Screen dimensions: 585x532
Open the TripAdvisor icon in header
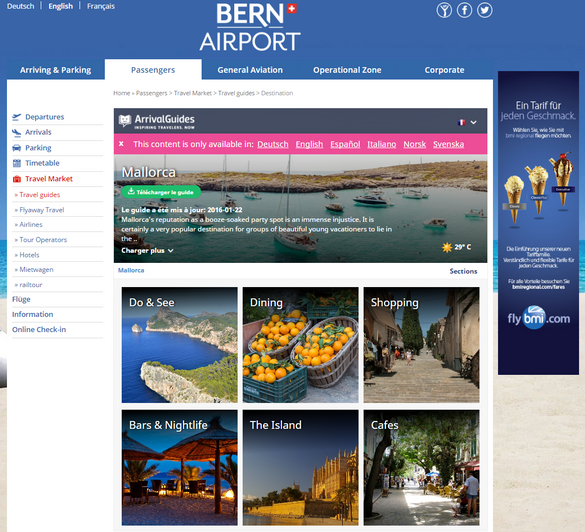coord(444,10)
